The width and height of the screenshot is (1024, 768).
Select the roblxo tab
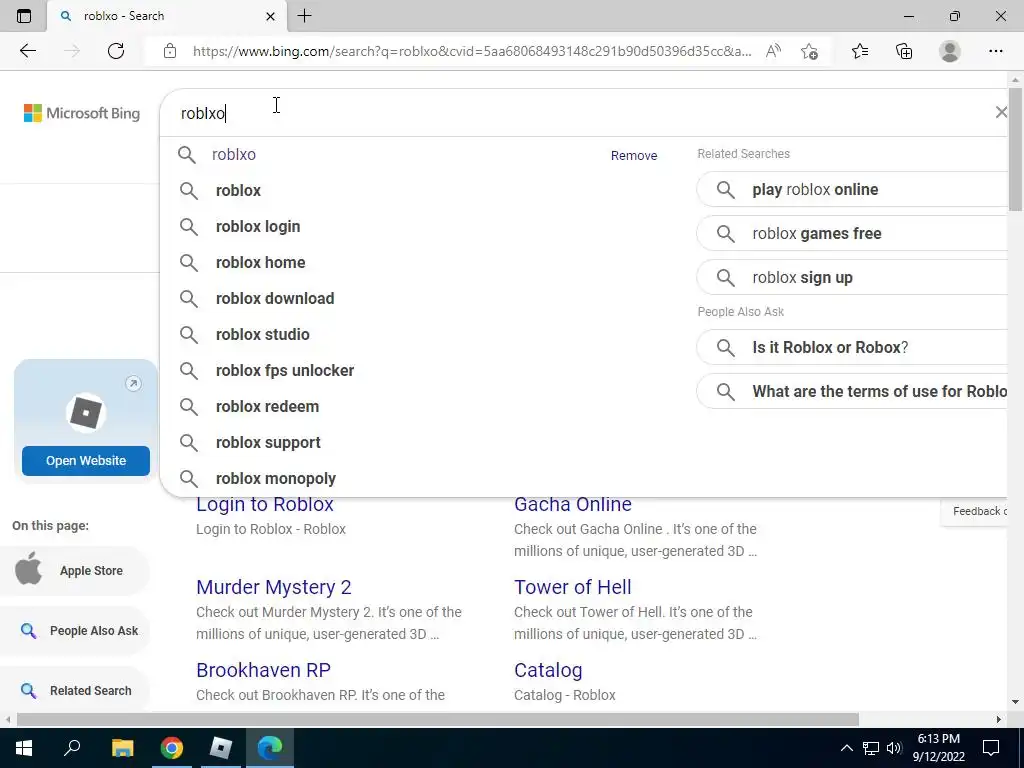tap(167, 16)
